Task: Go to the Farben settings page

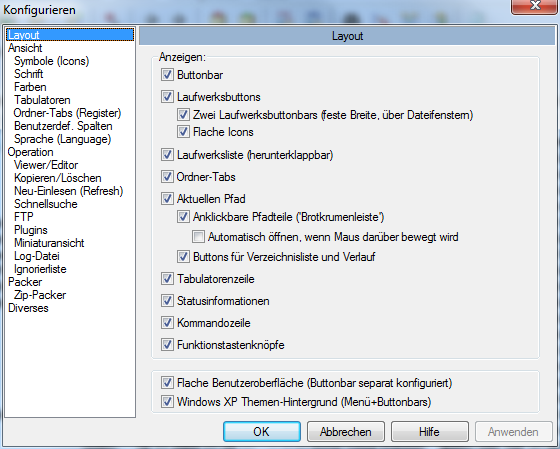Action: [30, 87]
